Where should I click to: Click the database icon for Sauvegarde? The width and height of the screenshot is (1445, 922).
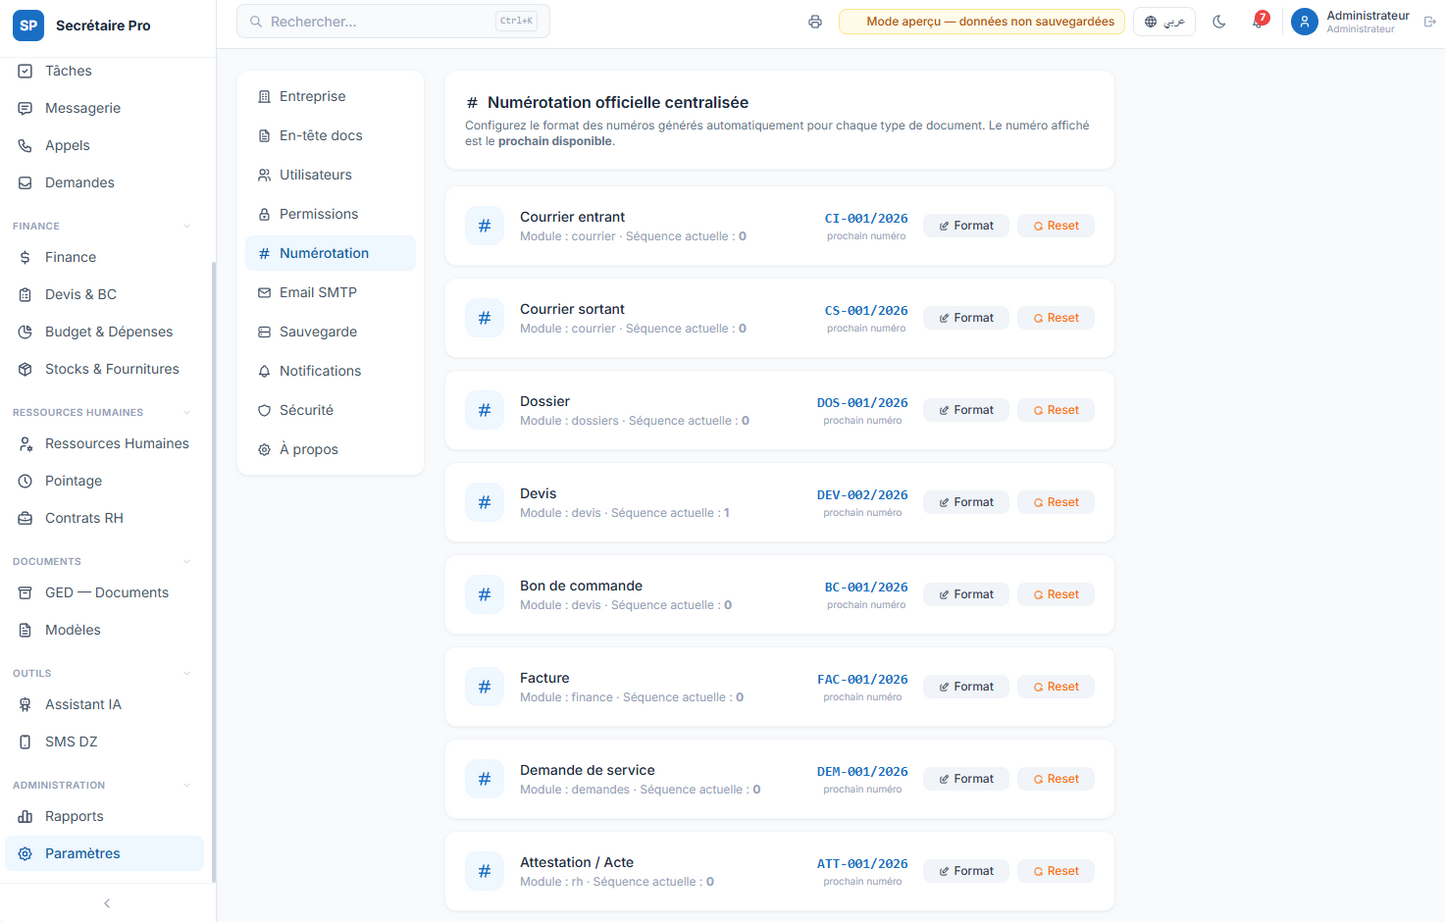[264, 332]
